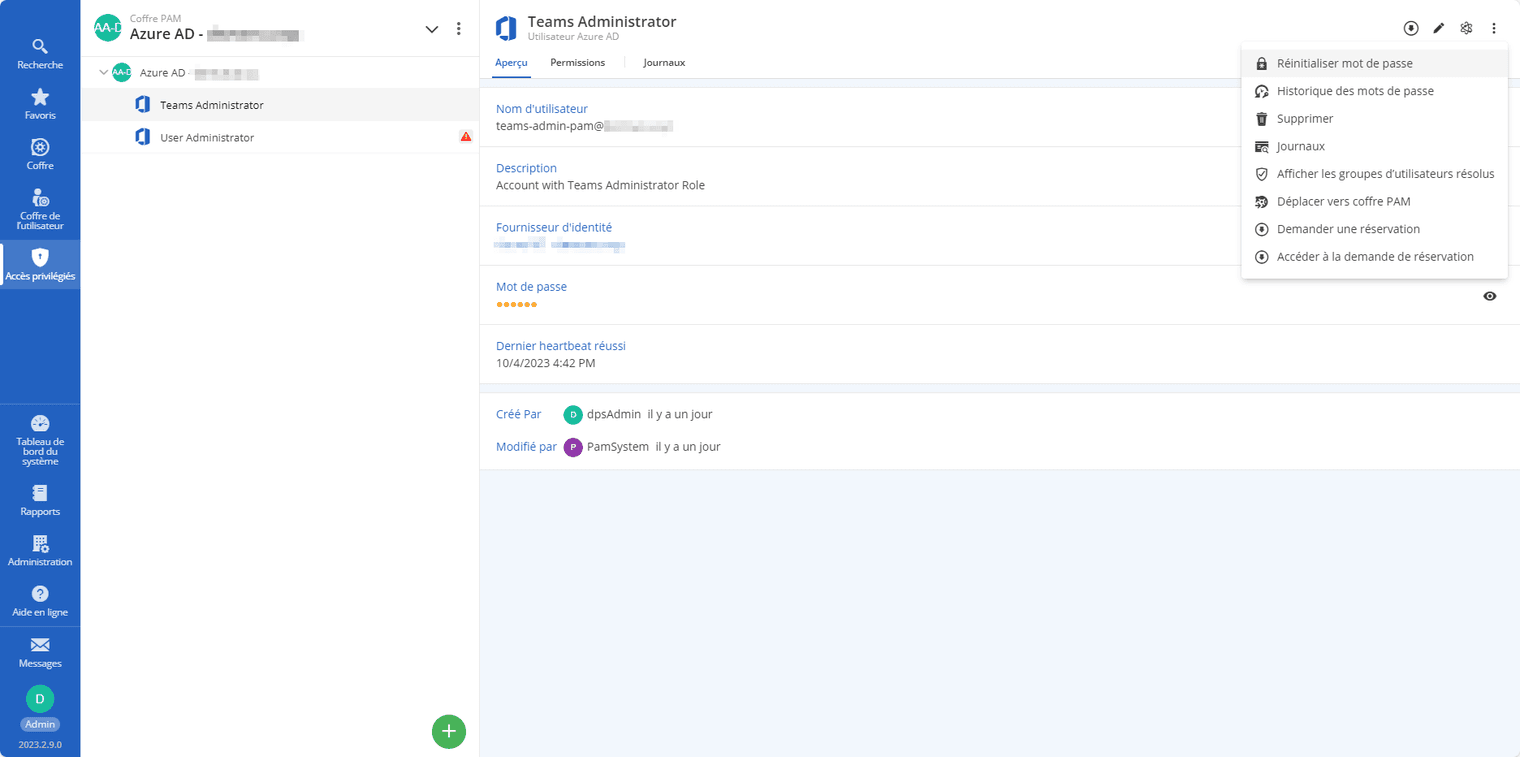The image size is (1520, 757).
Task: Collapse the Azure AD tree node
Action: 104,72
